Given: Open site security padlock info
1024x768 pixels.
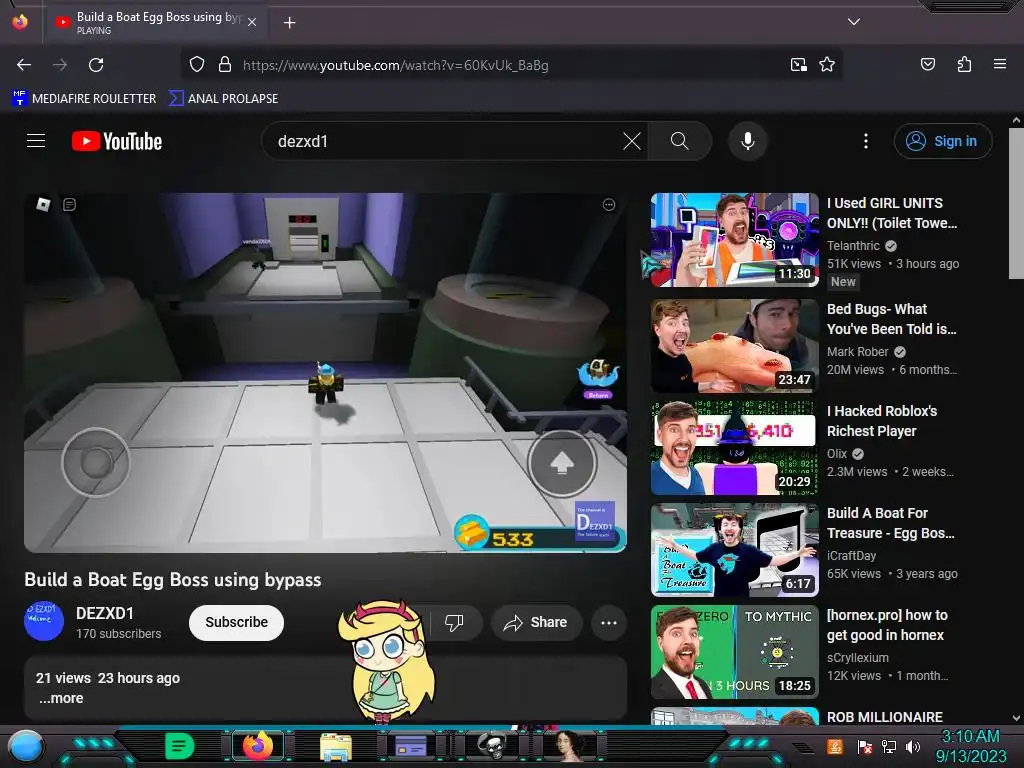Looking at the screenshot, I should [225, 65].
